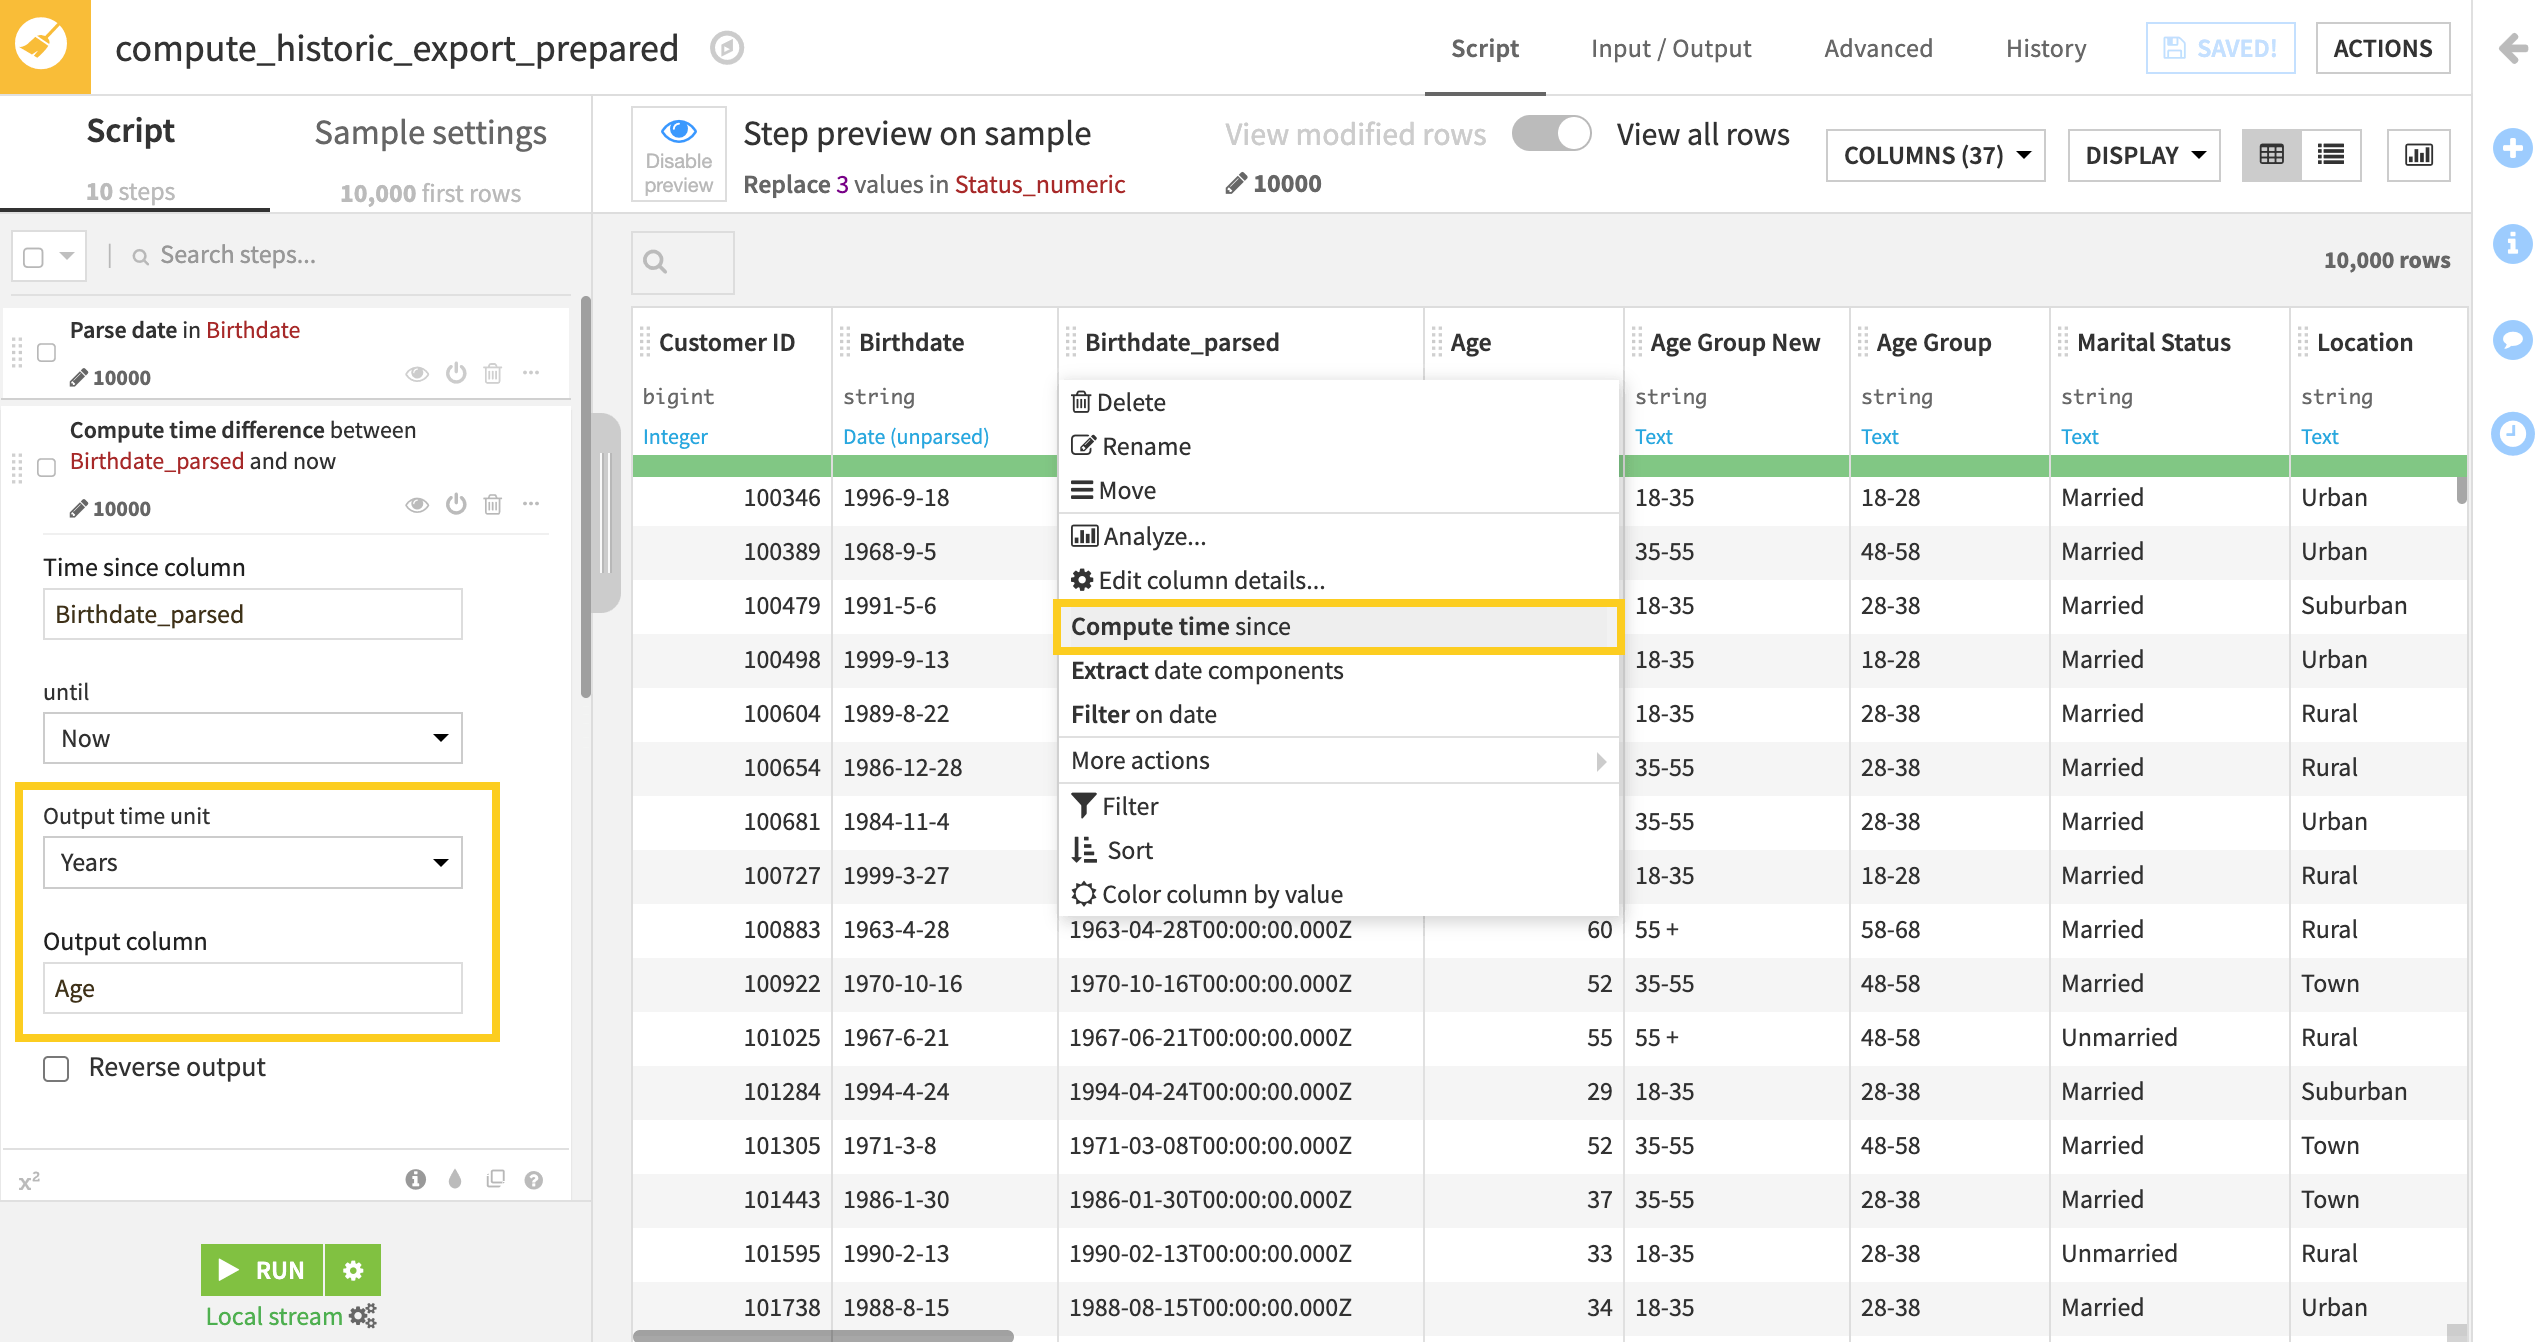The image size is (2541, 1342).
Task: Switch to list view of columns
Action: click(2331, 154)
